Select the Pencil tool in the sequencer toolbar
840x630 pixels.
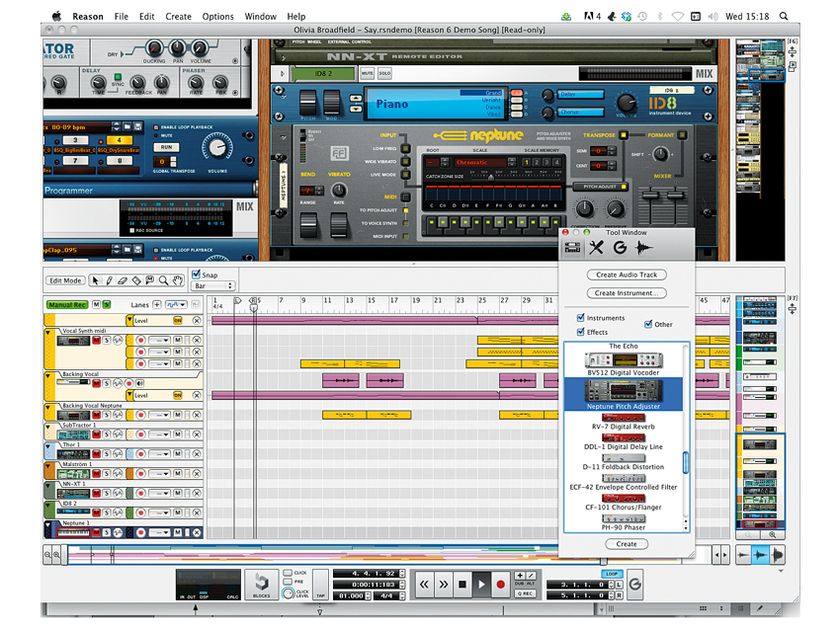[x=109, y=281]
